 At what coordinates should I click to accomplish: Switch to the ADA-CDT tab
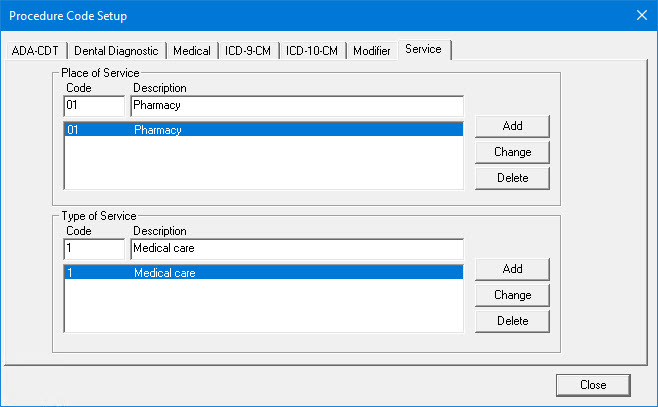pyautogui.click(x=35, y=51)
